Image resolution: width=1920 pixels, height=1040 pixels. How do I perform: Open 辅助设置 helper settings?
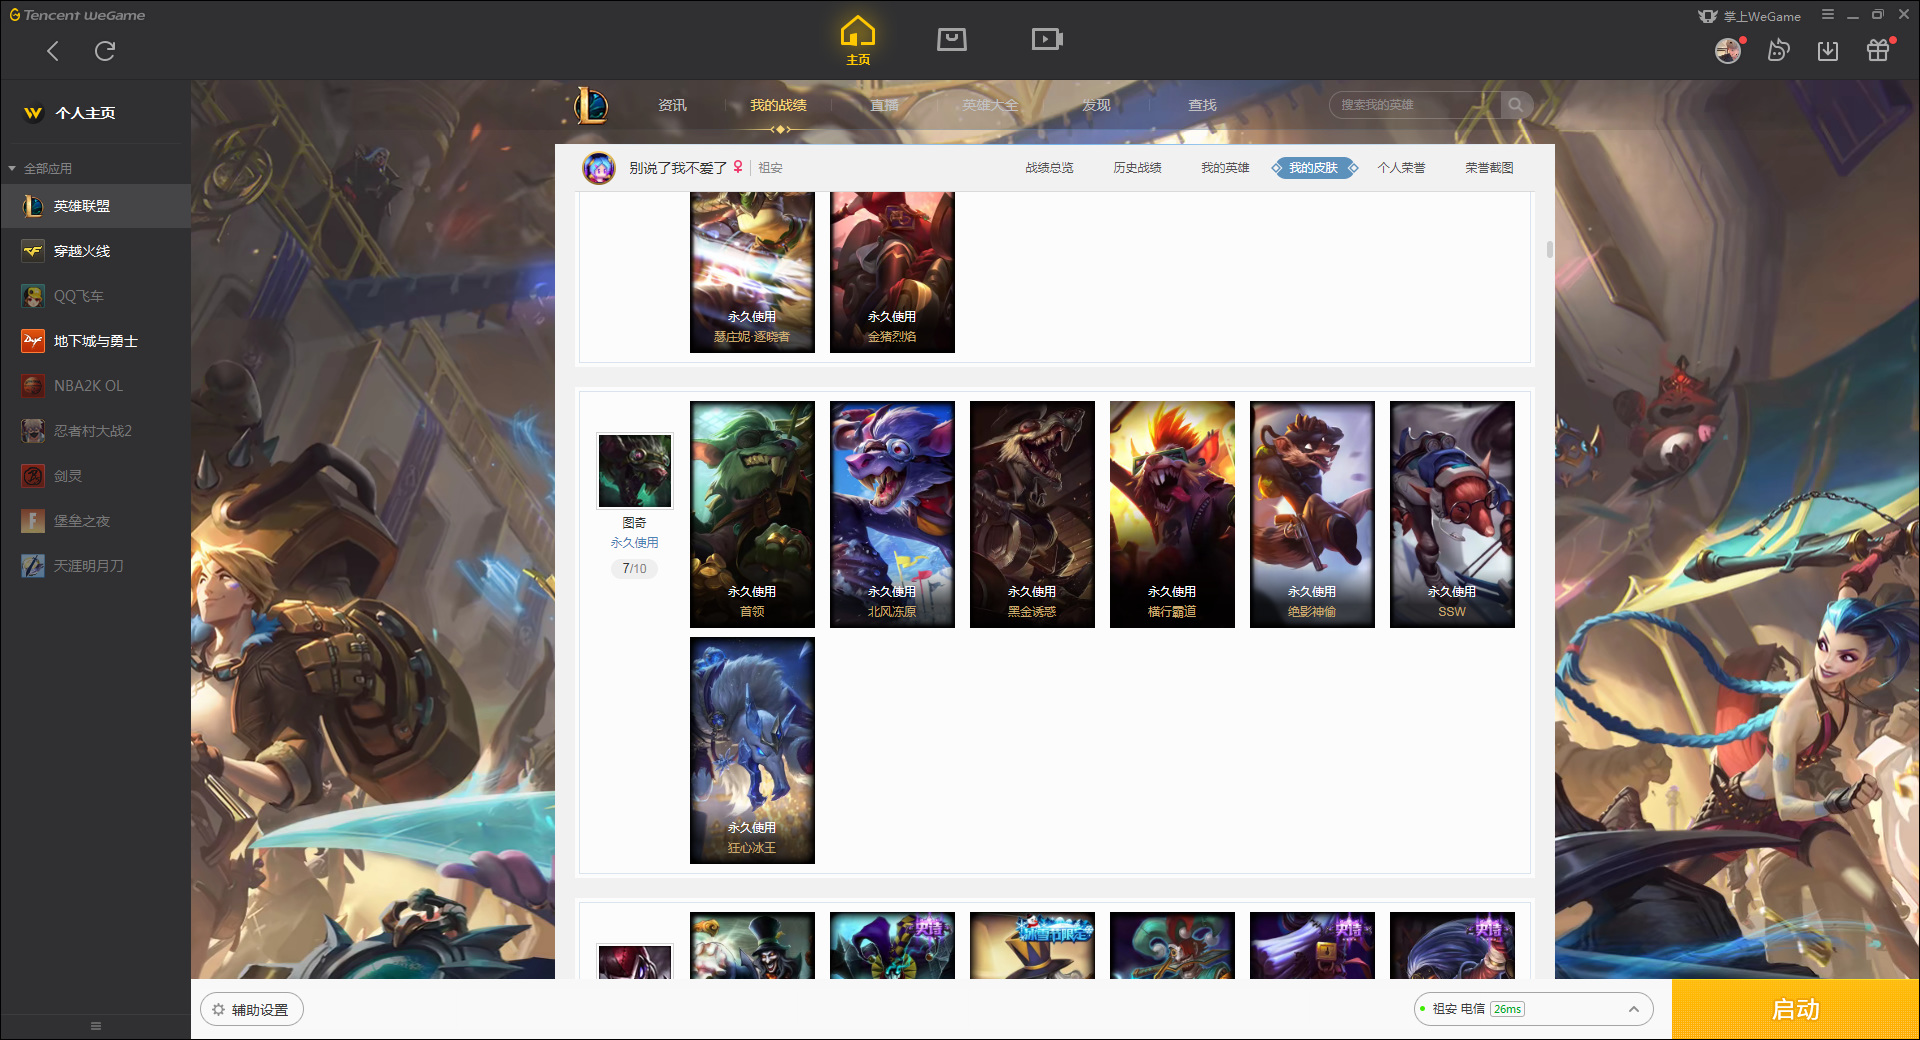click(252, 1010)
